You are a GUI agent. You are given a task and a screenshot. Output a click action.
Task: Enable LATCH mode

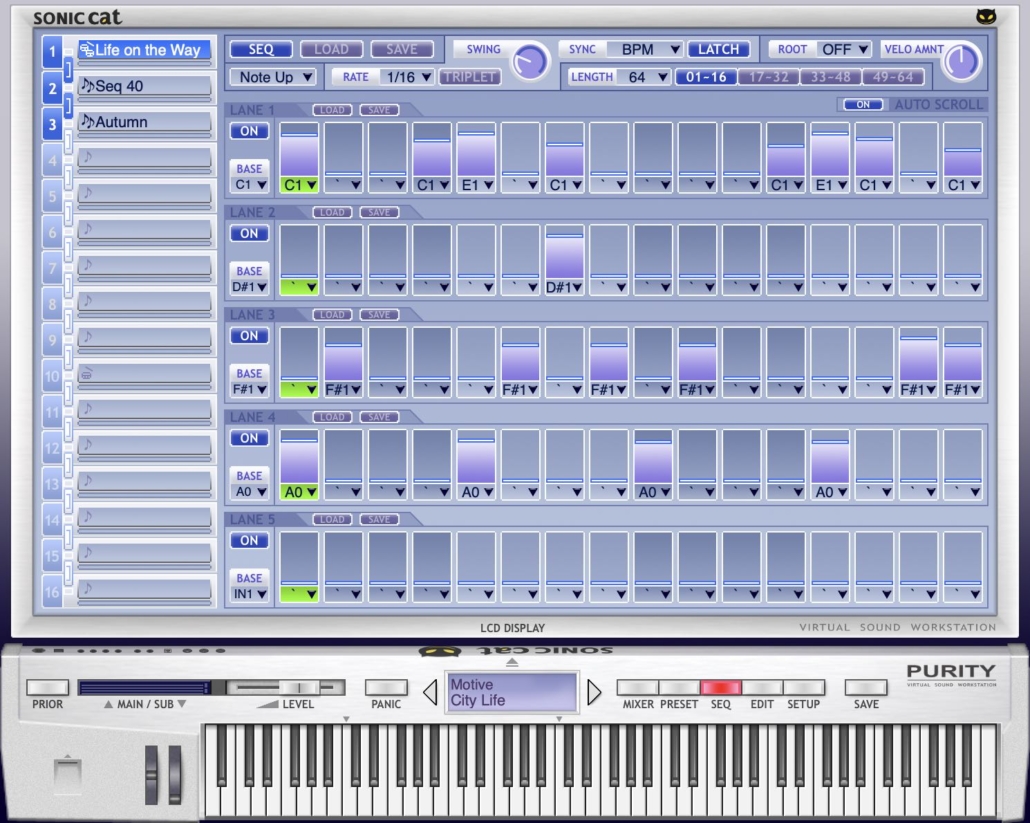718,48
